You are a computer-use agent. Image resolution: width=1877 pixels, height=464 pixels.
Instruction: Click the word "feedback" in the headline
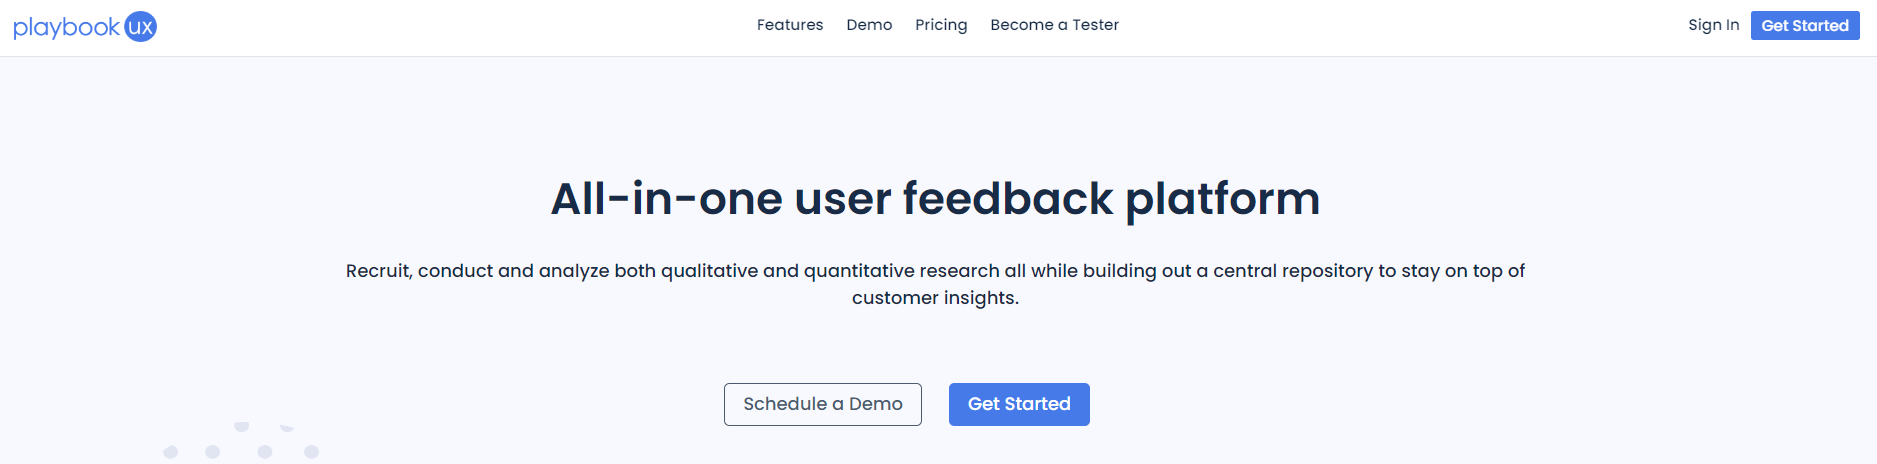pos(1007,198)
